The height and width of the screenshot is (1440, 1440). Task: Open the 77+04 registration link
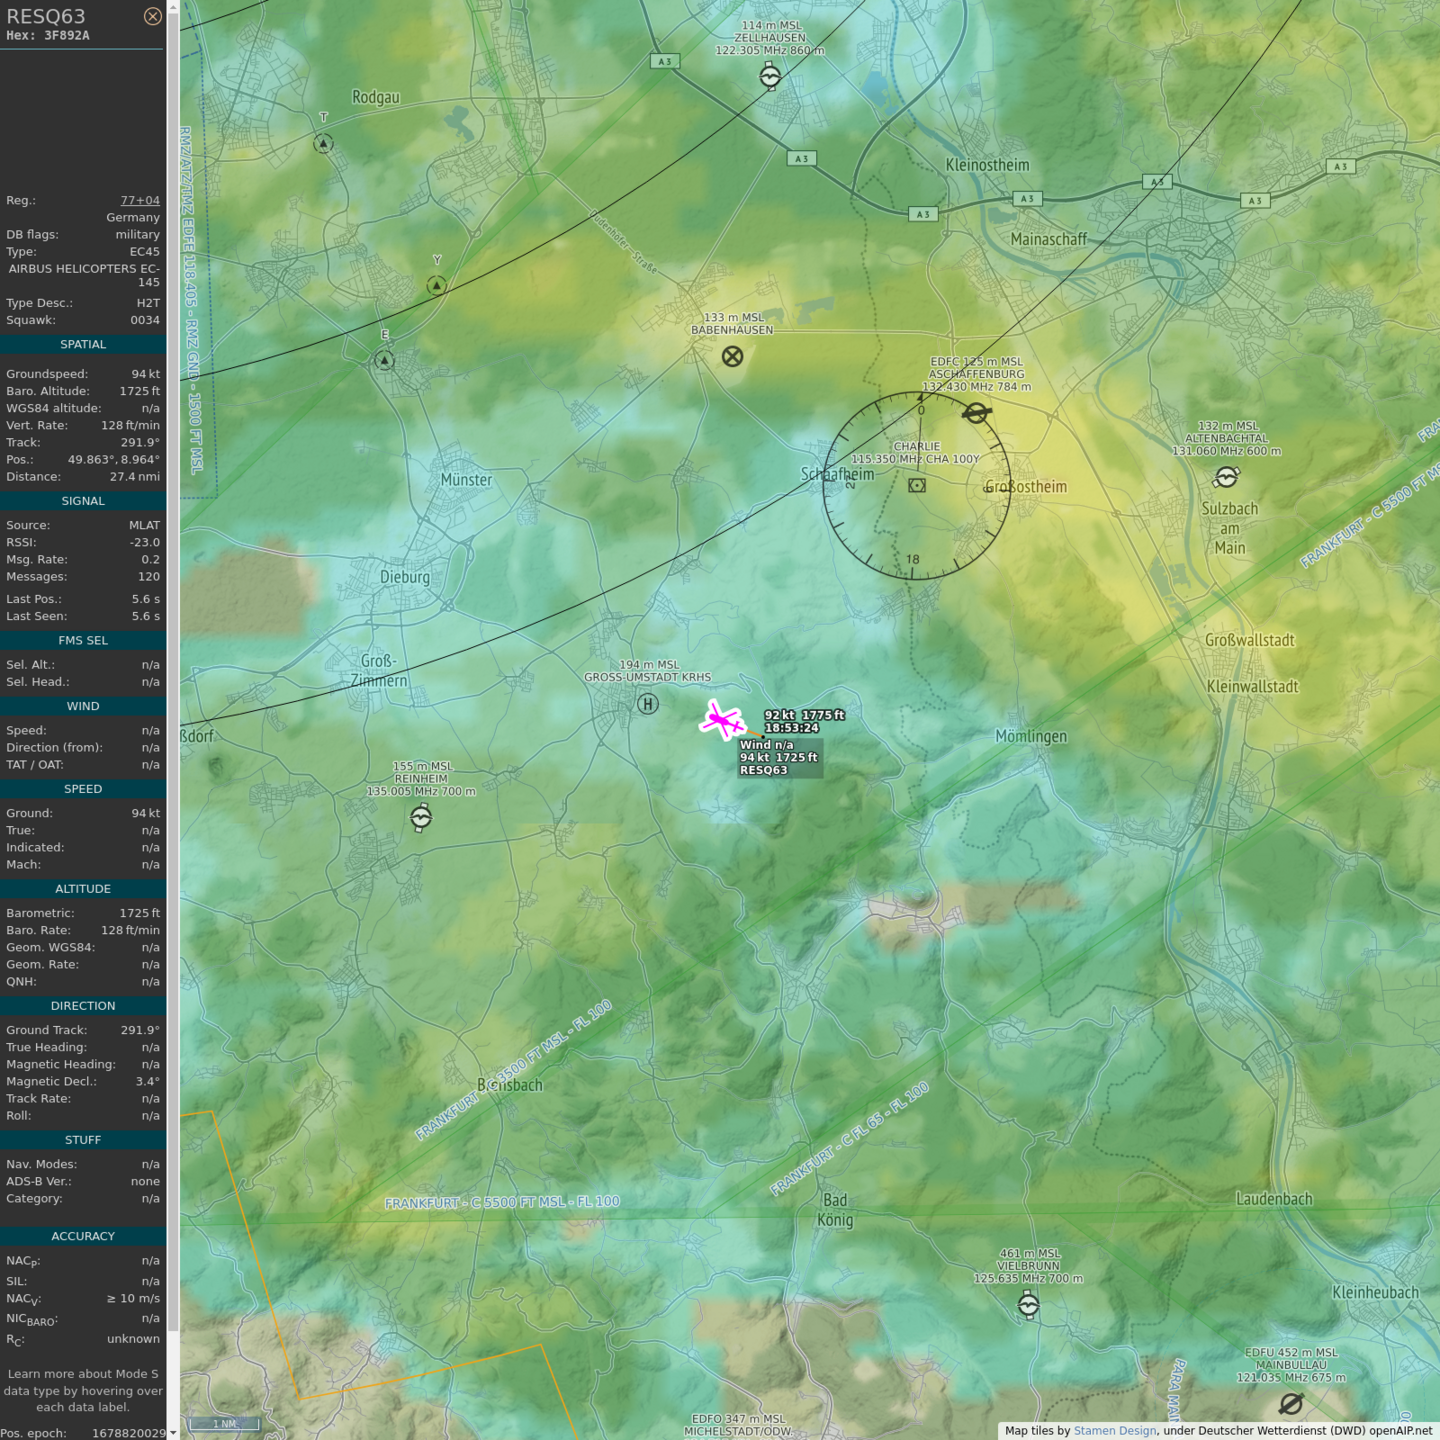(139, 200)
